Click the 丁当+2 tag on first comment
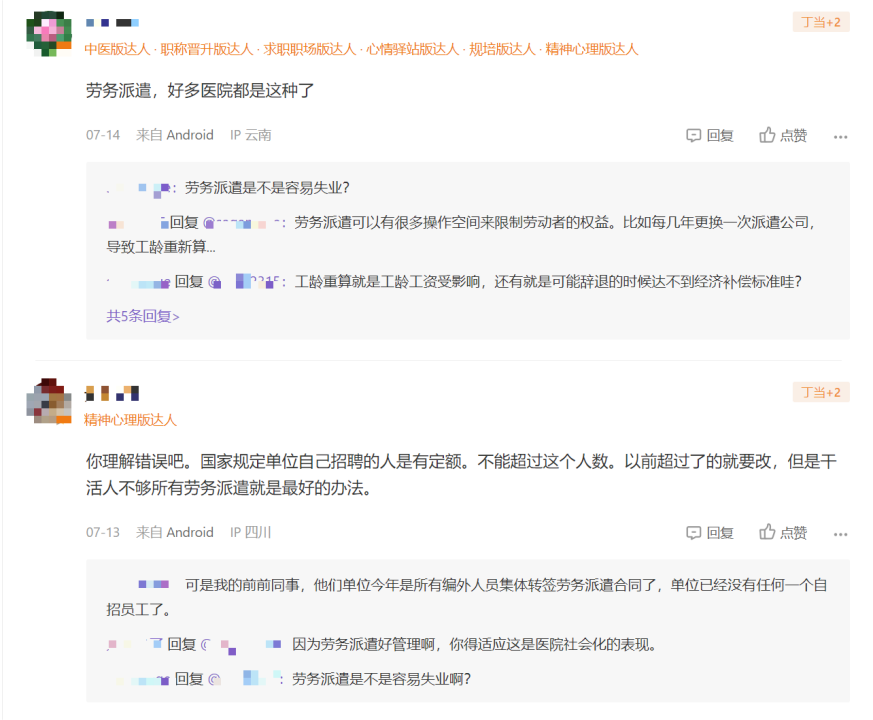 point(820,22)
